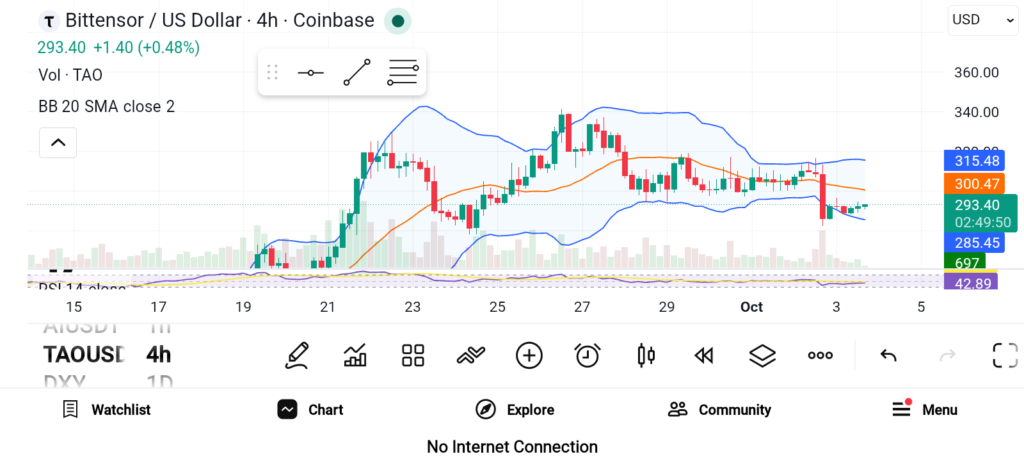Select parallel lines tool in floating toolbar
The height and width of the screenshot is (461, 1024).
point(403,72)
